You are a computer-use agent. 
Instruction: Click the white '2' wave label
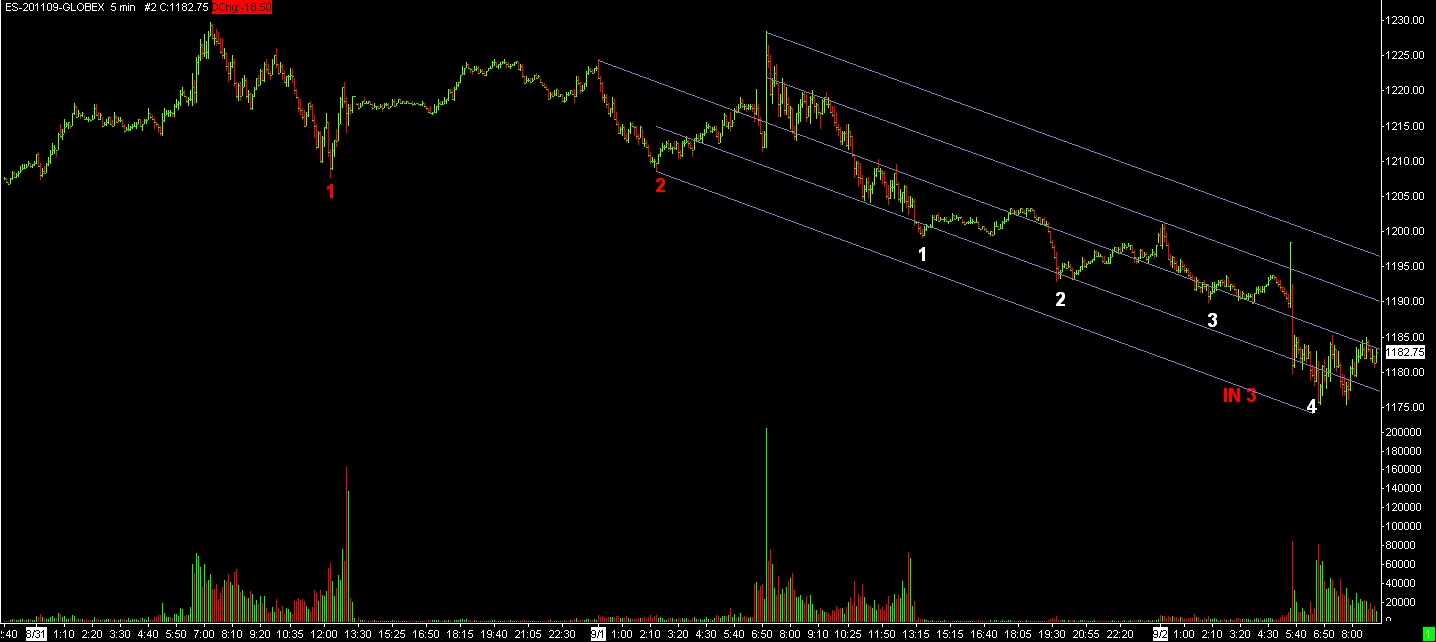click(x=1060, y=299)
